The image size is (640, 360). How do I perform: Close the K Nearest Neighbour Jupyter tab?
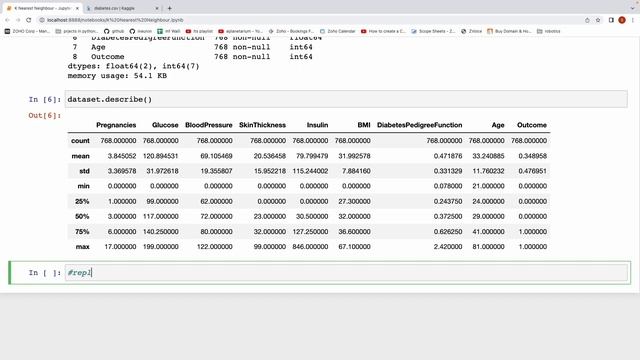pos(77,8)
